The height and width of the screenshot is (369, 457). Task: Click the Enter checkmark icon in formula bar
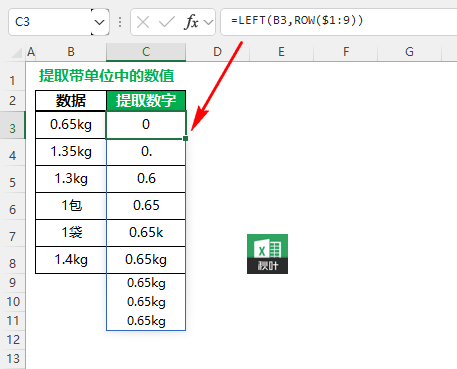[x=167, y=22]
